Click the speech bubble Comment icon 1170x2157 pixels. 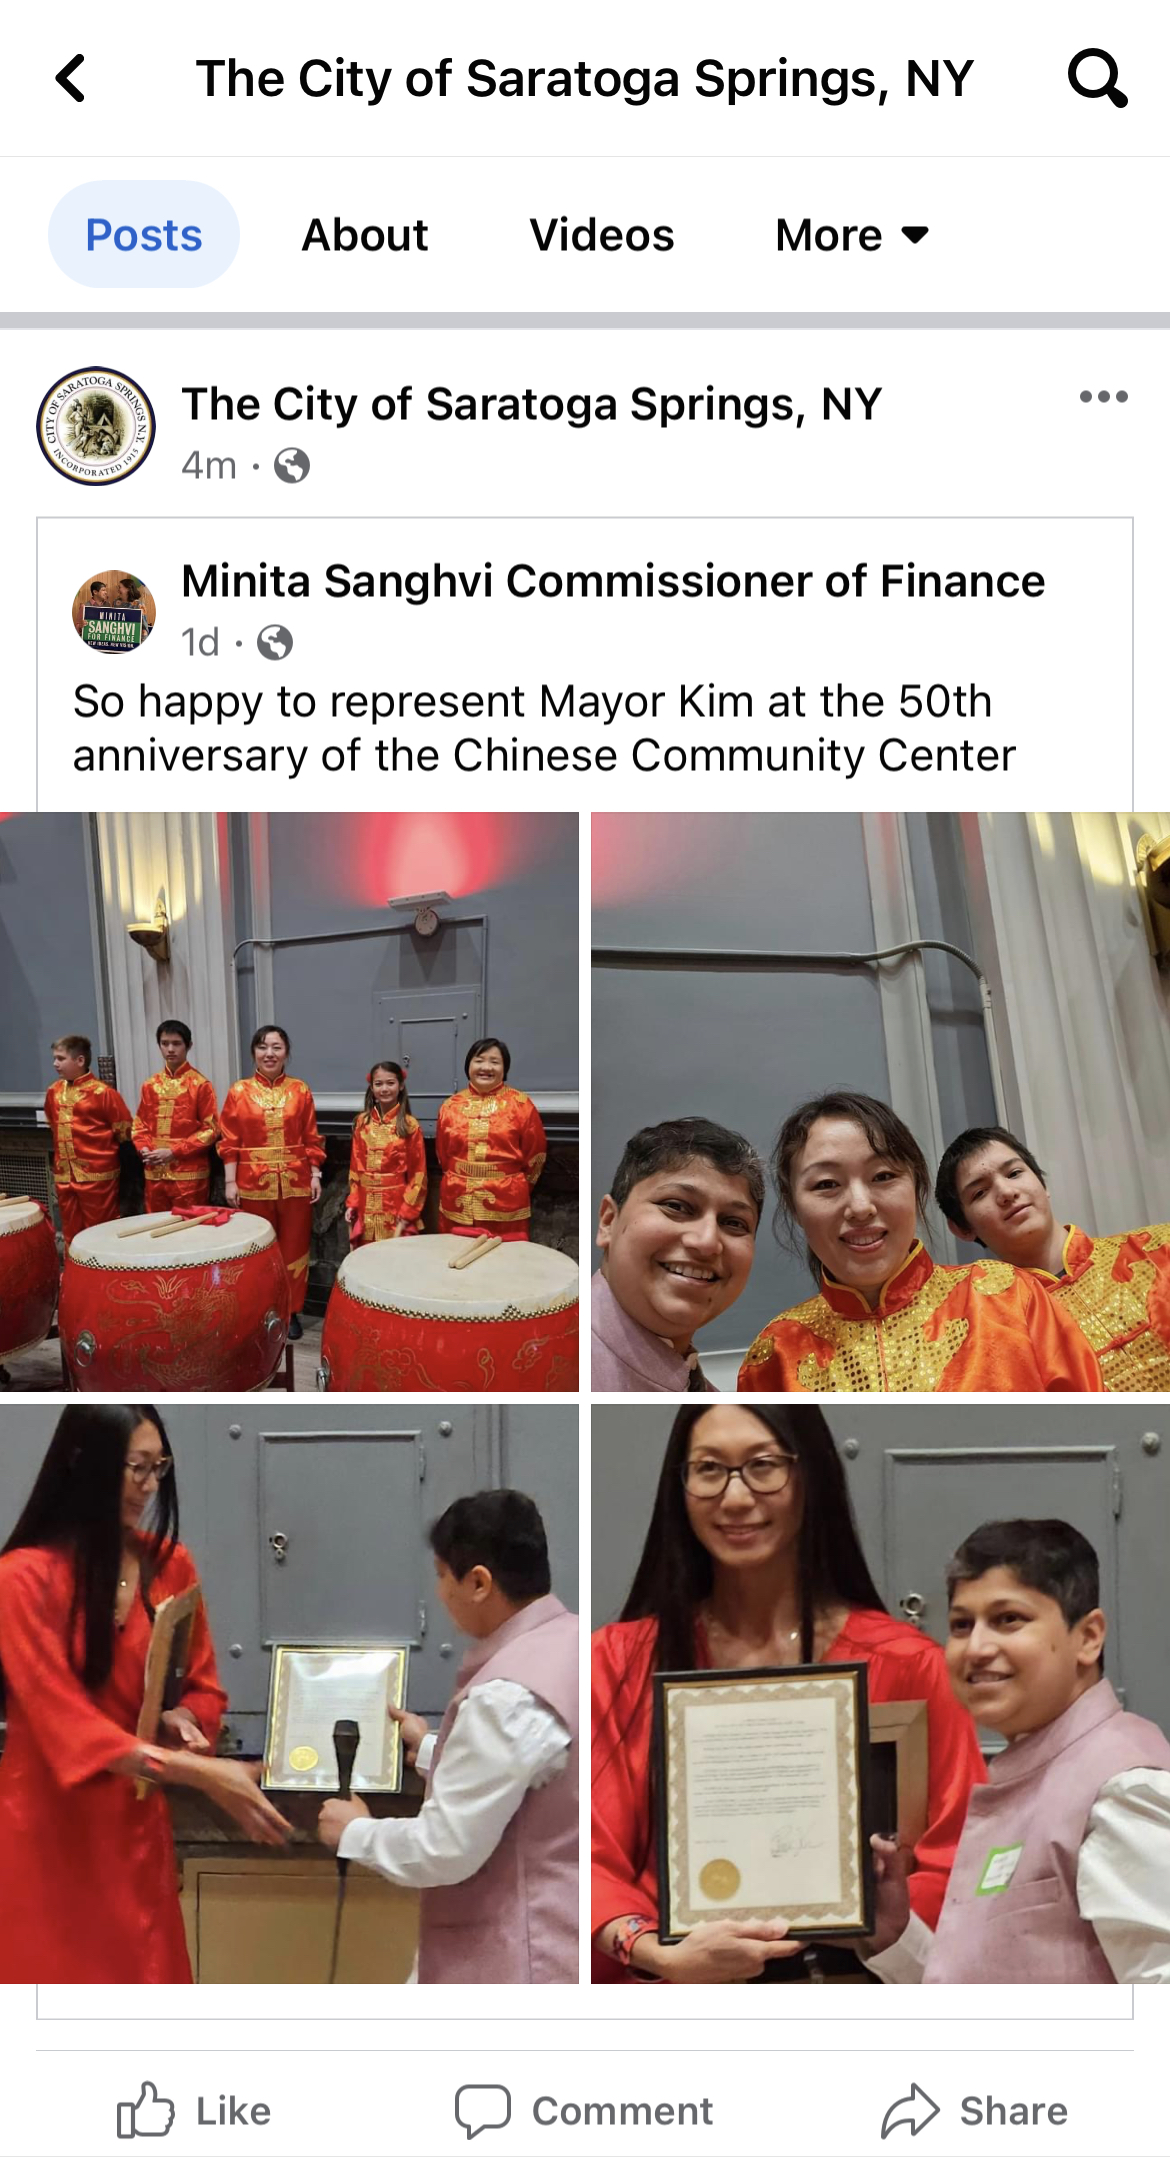click(x=482, y=2111)
